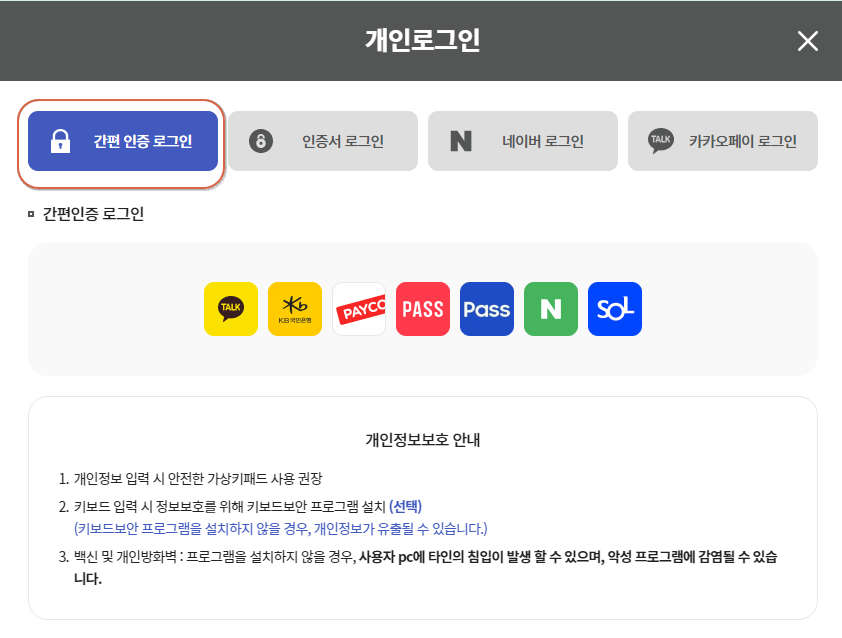The width and height of the screenshot is (842, 638).
Task: Choose the blue Samsung Pass icon
Action: 487,309
